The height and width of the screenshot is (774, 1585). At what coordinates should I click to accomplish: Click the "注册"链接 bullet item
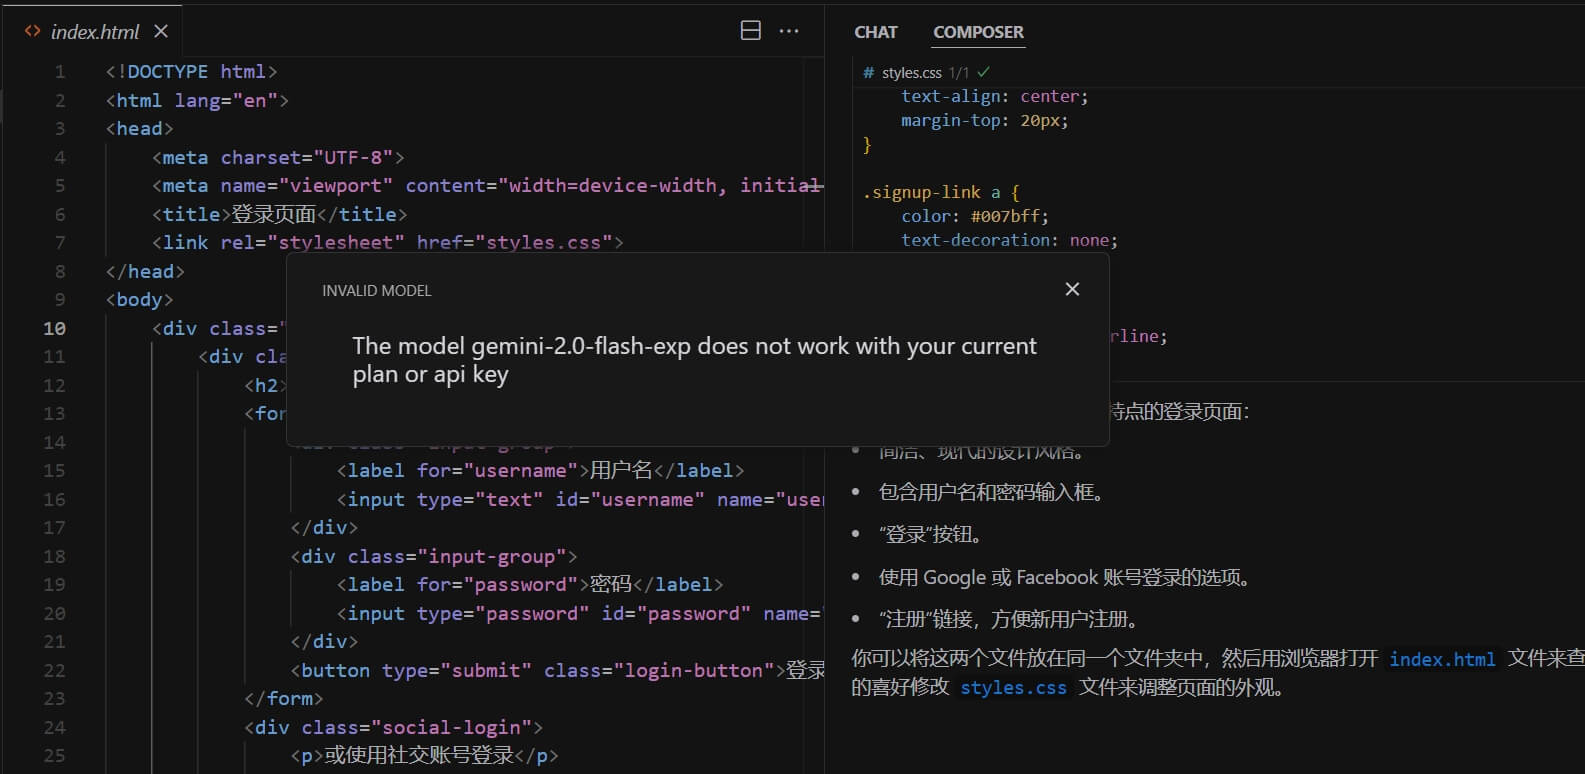tap(1008, 620)
